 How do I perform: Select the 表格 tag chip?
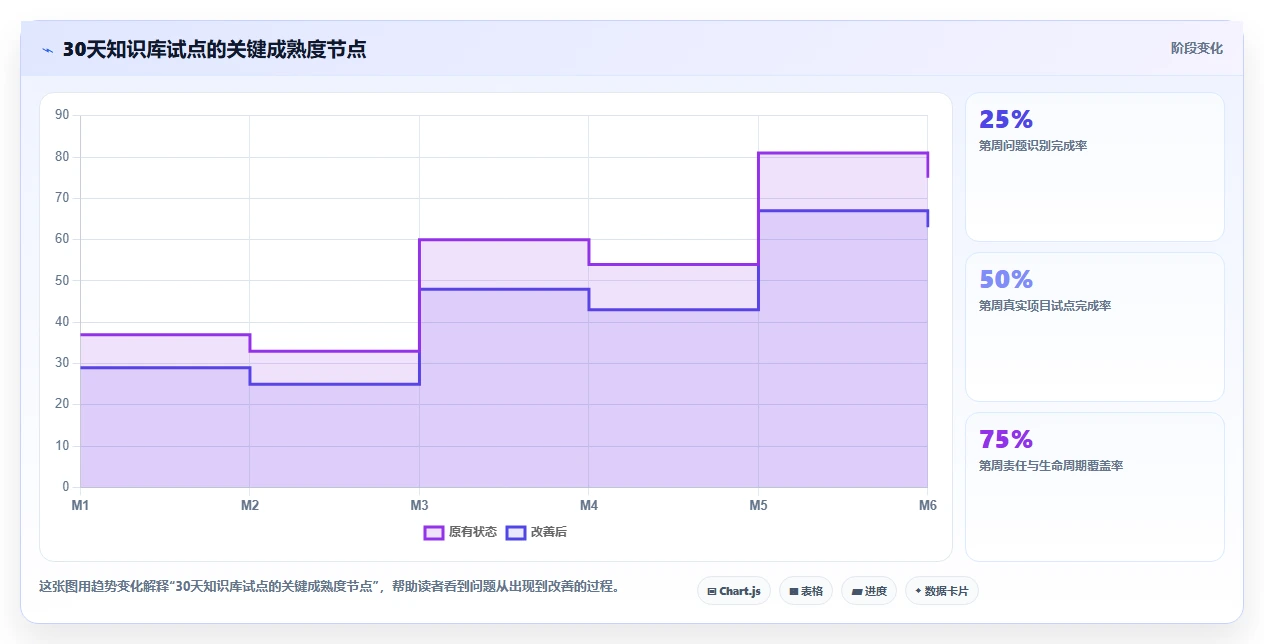[x=806, y=591]
